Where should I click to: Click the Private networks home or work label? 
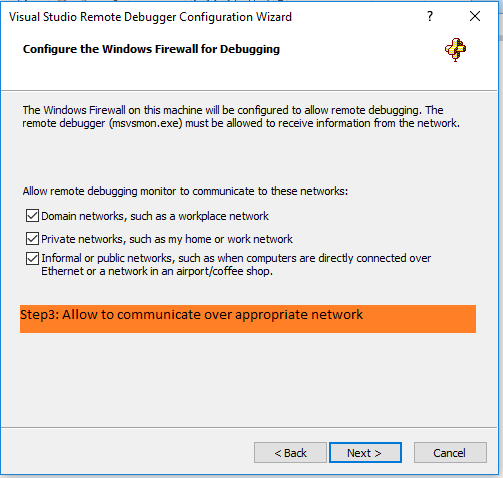coord(167,239)
